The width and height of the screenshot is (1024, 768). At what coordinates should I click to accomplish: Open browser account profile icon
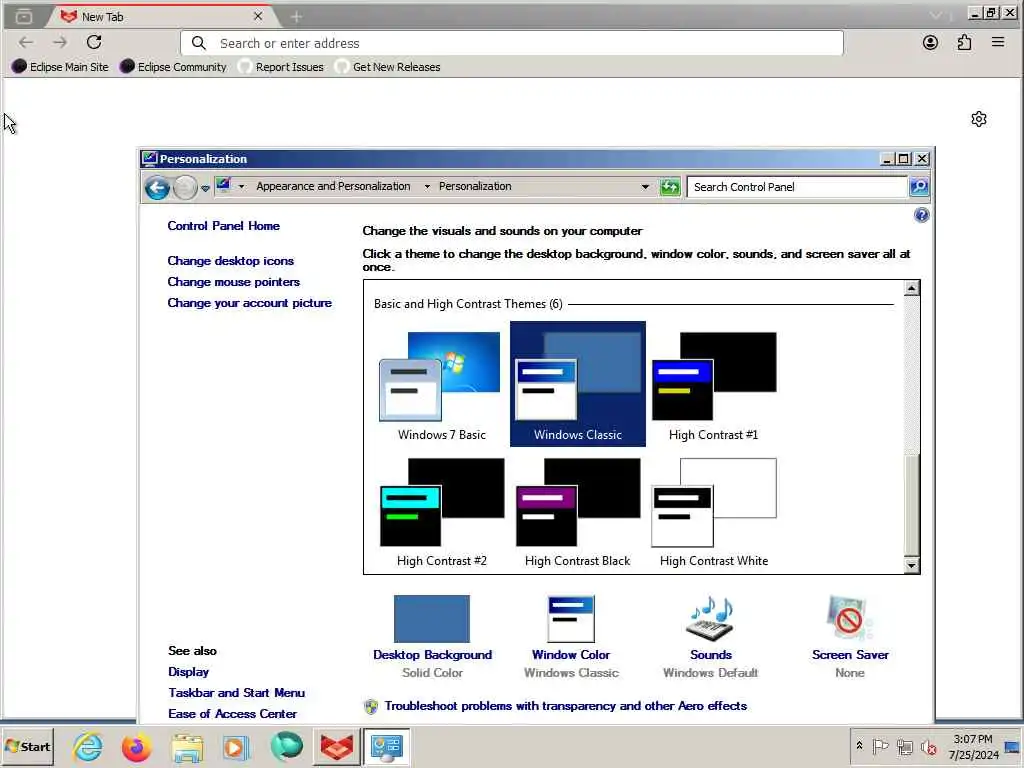point(930,43)
